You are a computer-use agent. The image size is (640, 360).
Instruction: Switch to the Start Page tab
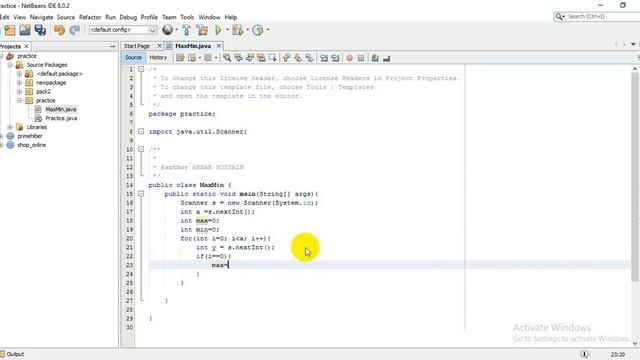coord(137,46)
